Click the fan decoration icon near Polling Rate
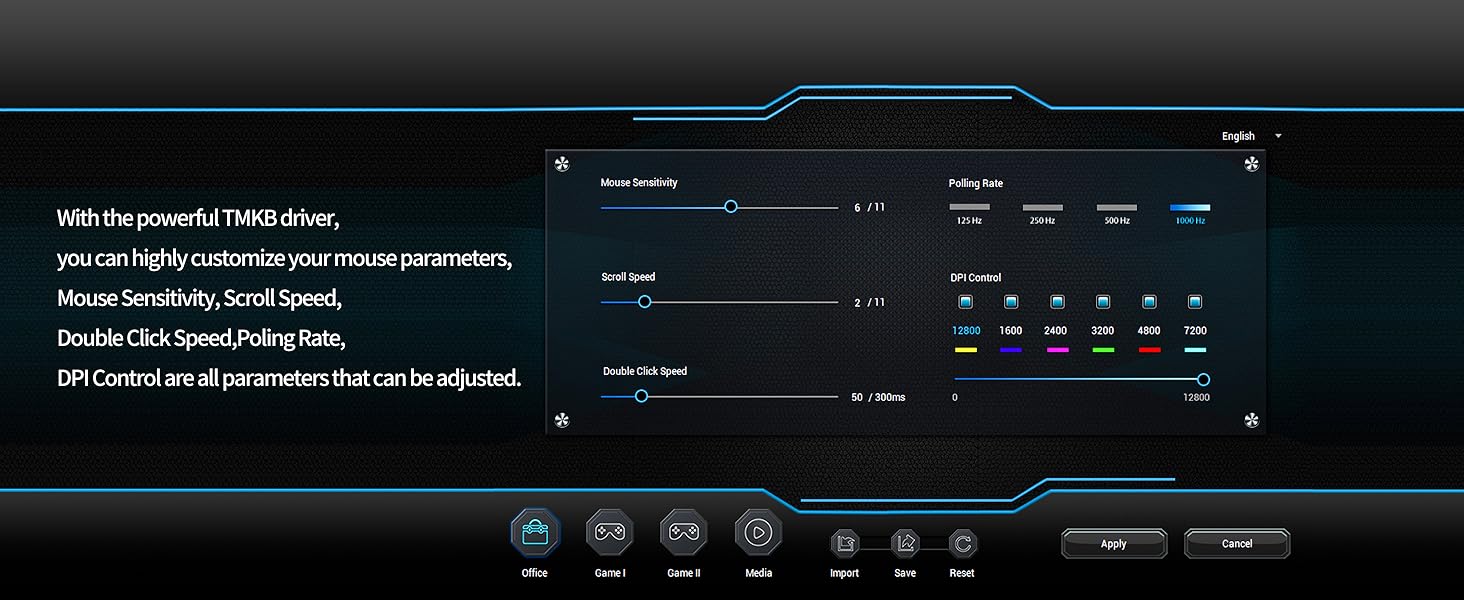 (1251, 163)
